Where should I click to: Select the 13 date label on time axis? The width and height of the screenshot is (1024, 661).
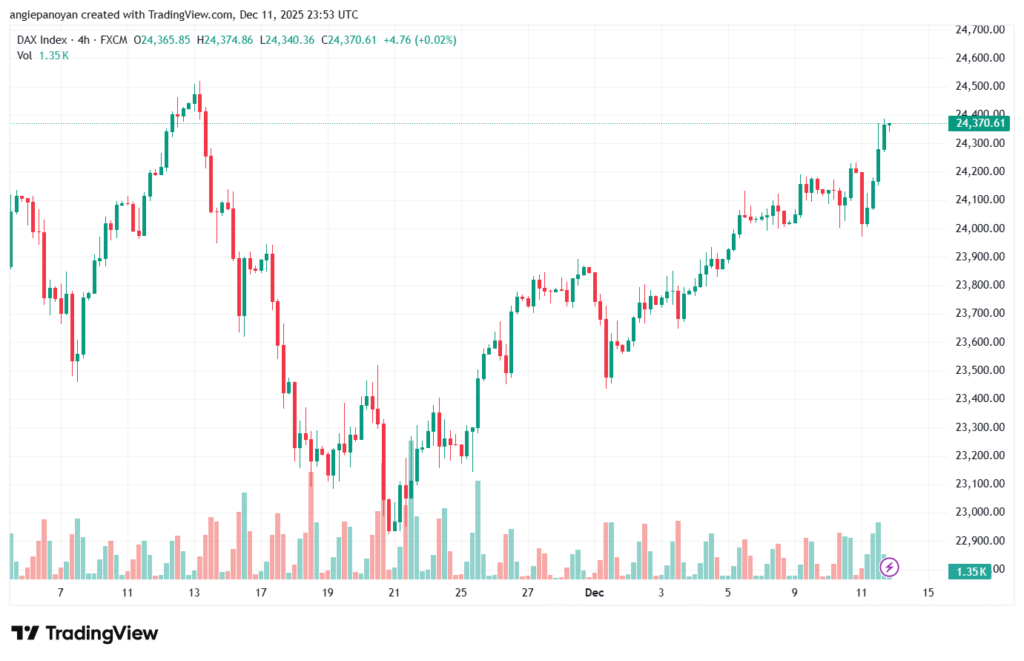pos(194,593)
